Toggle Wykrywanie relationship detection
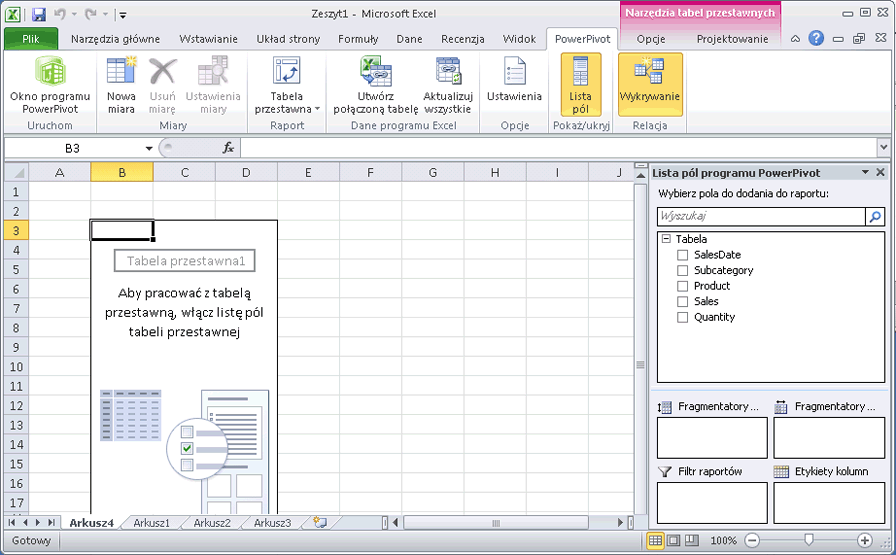896x555 pixels. pos(650,85)
